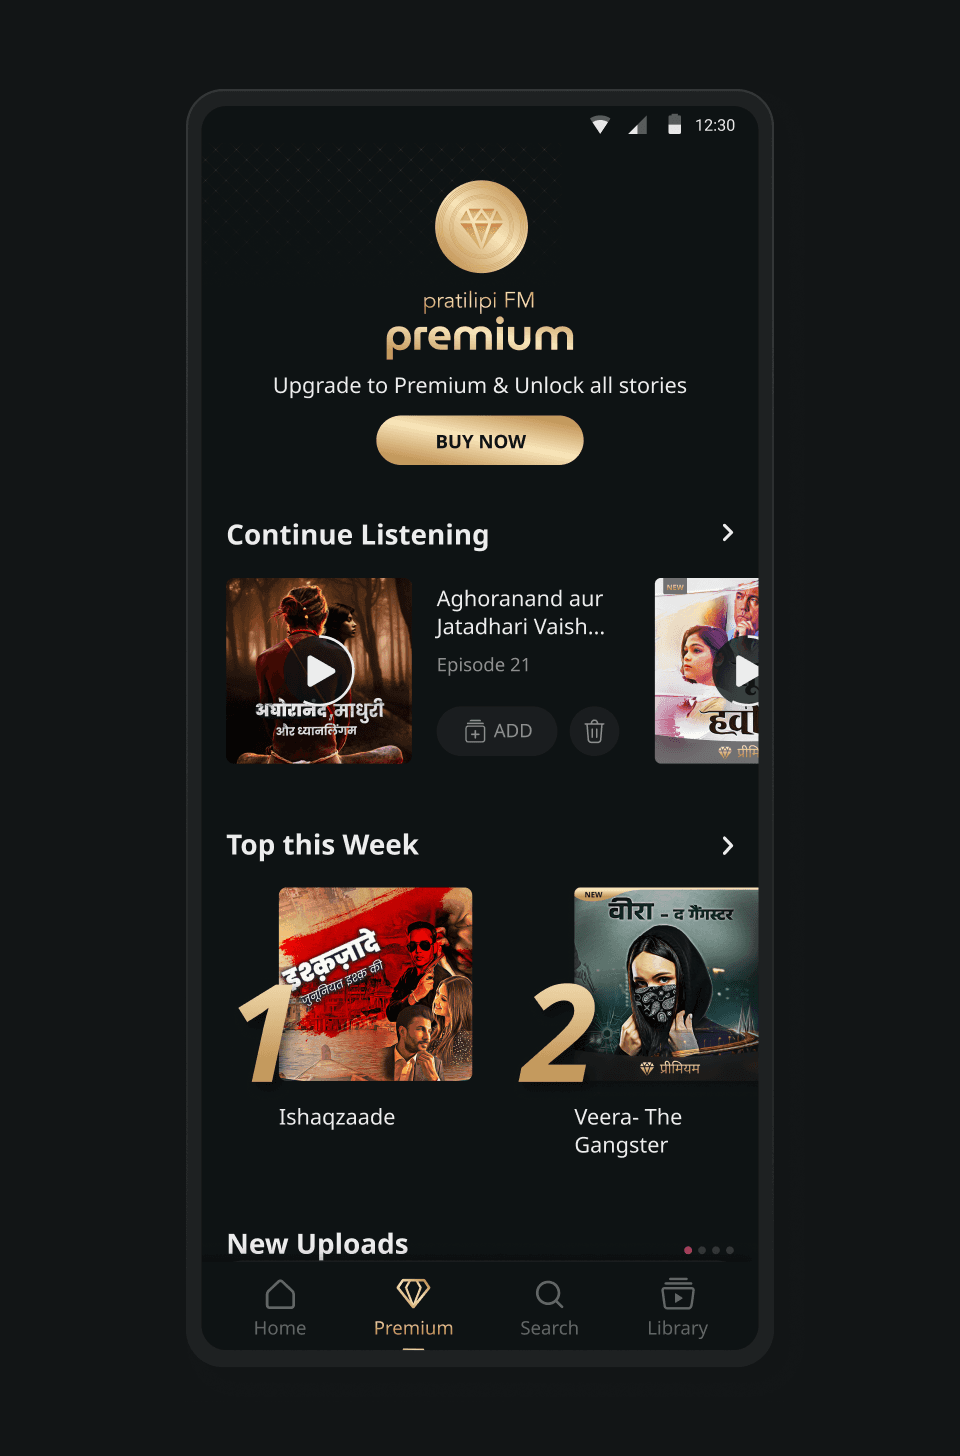
Task: Open Ishaqzaade cover thumbnail
Action: (376, 984)
